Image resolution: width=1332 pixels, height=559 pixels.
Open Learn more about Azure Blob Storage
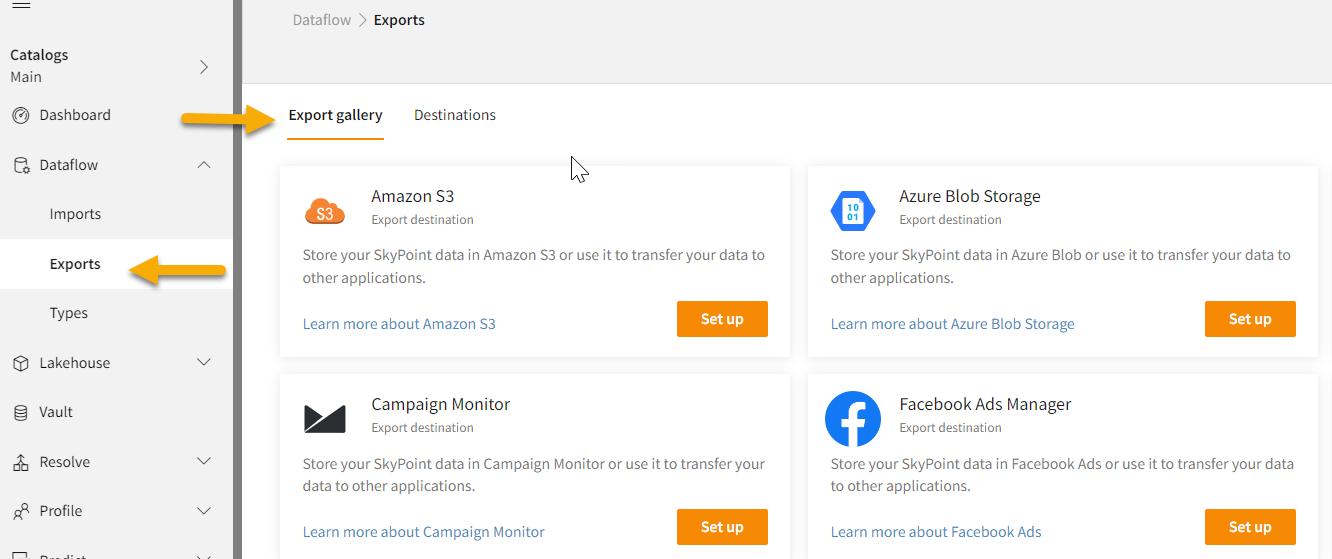pyautogui.click(x=952, y=324)
